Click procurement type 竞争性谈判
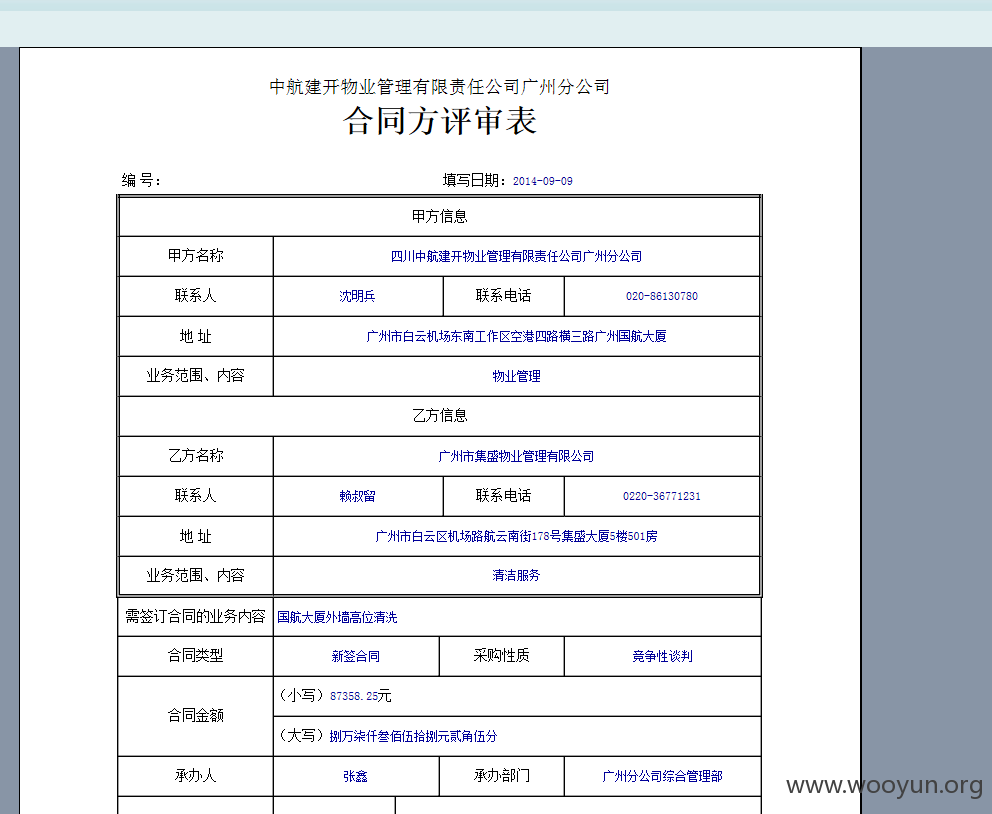Screen dimensions: 992x814 point(662,657)
